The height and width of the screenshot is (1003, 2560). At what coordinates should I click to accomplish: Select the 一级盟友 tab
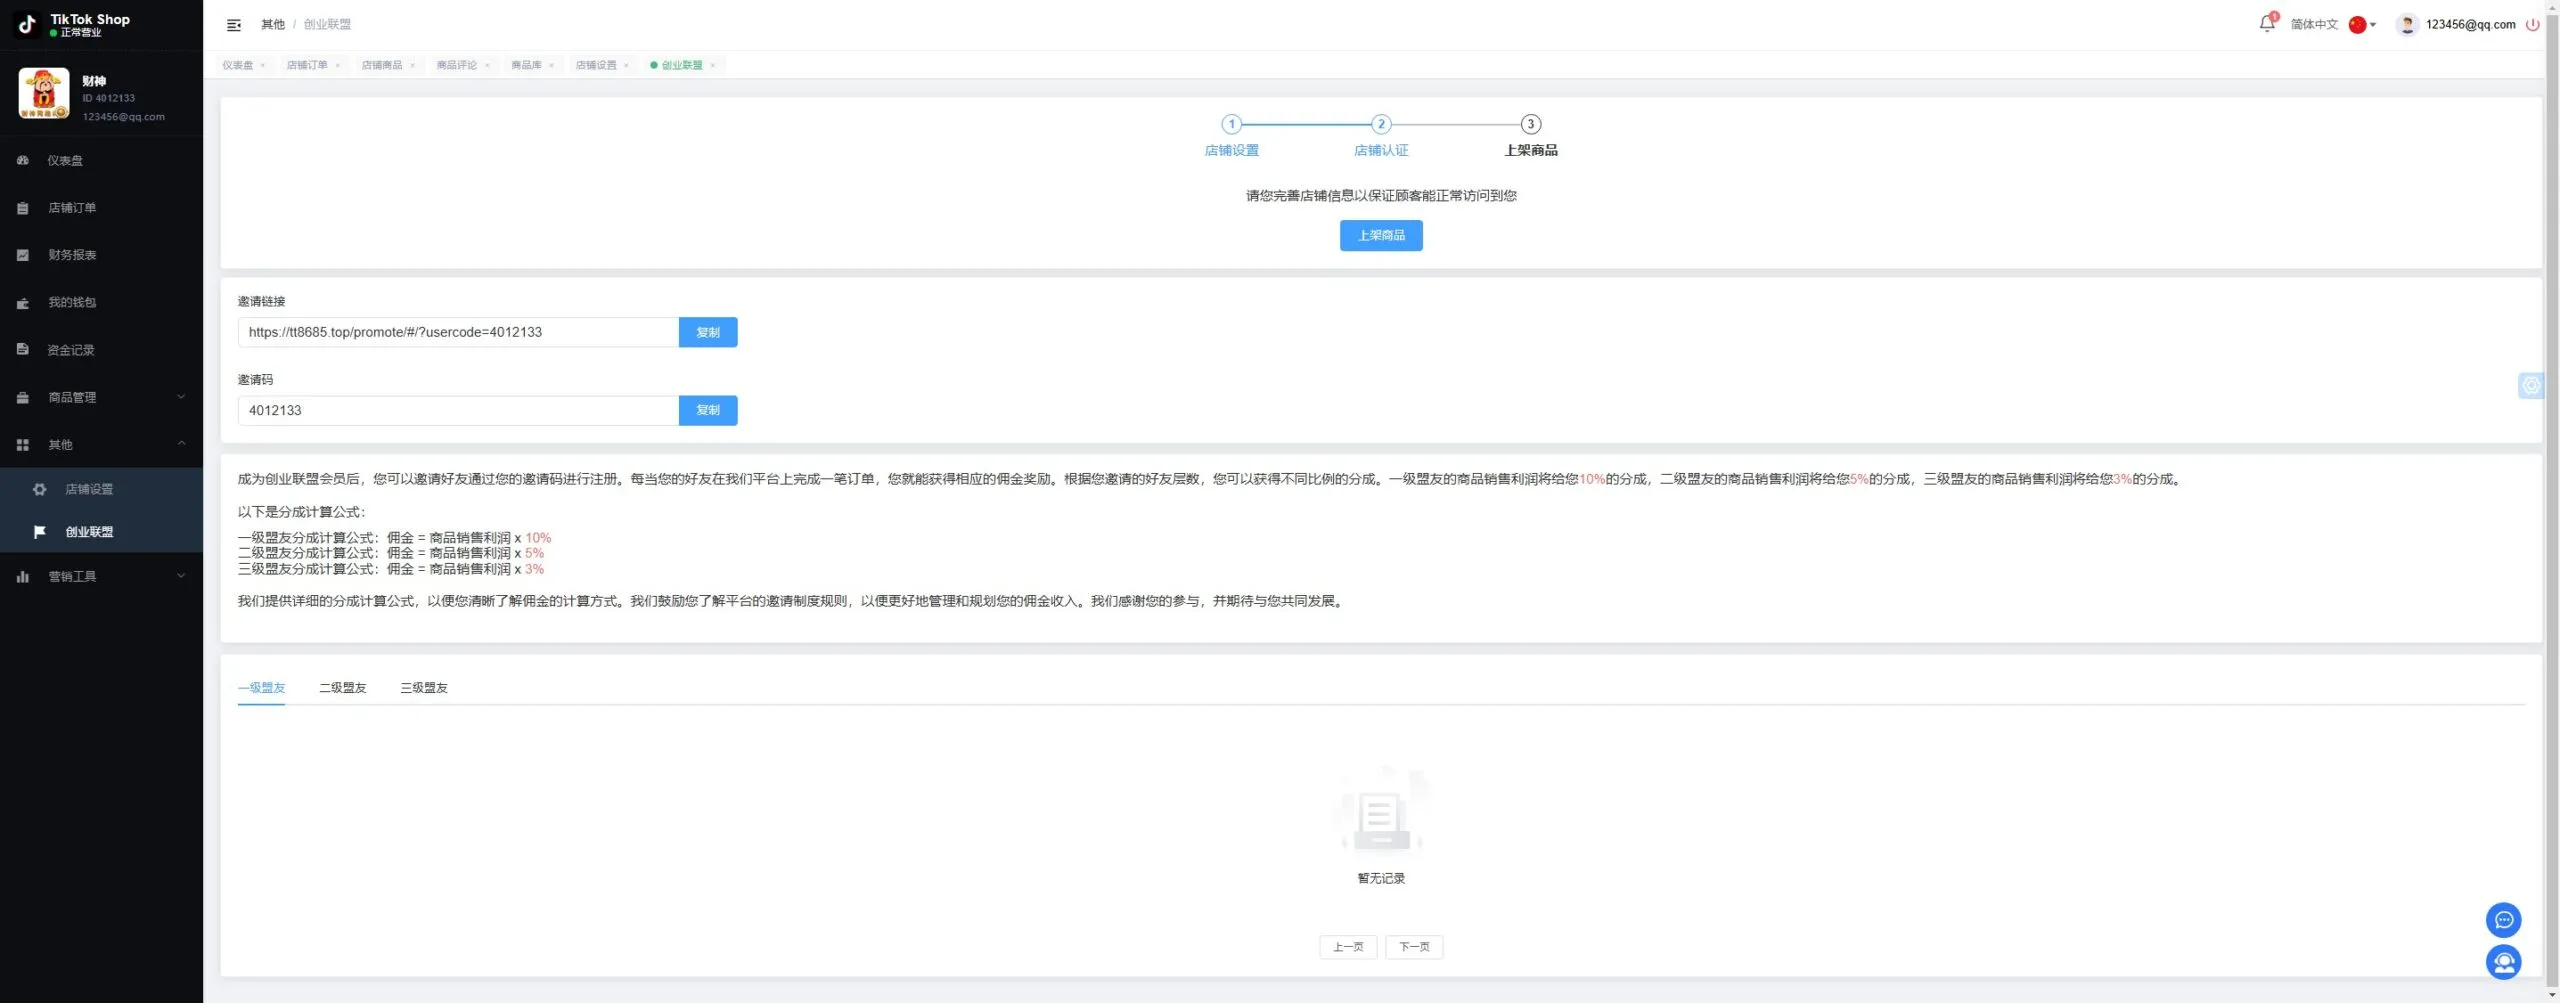(x=261, y=688)
